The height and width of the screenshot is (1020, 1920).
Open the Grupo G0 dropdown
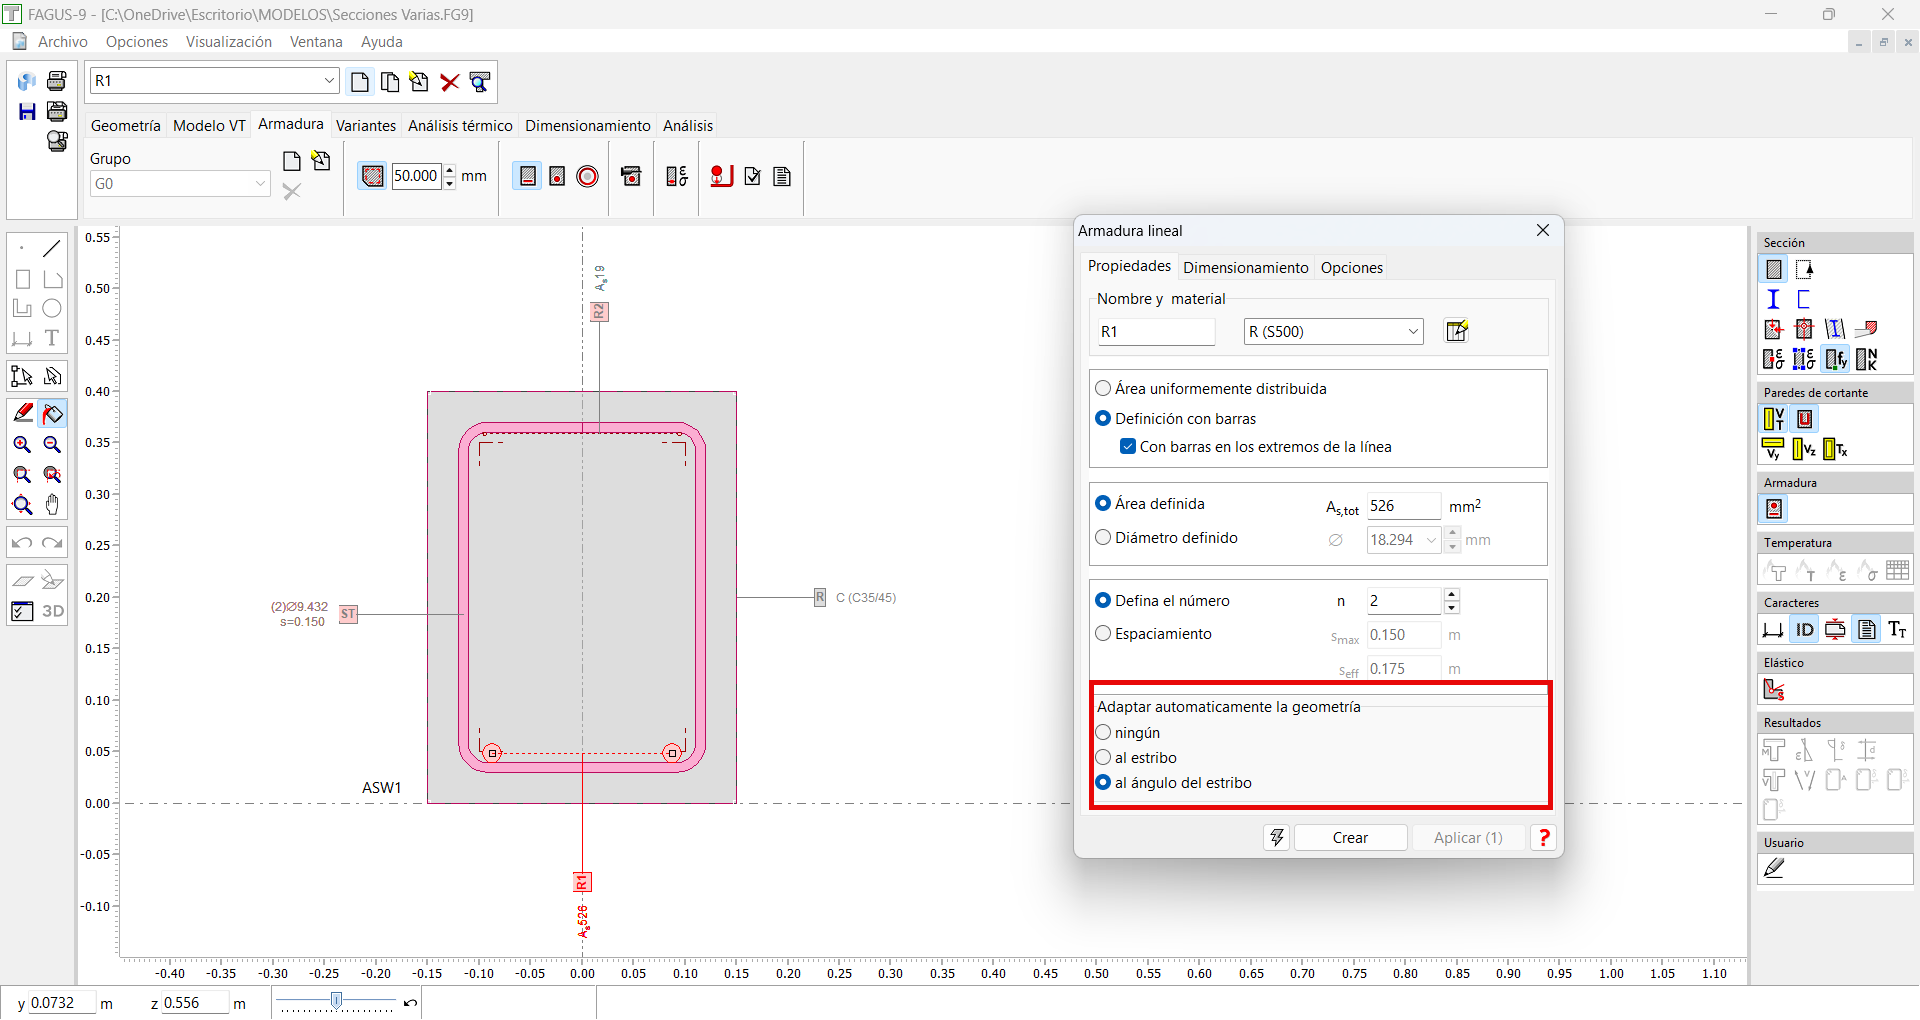tap(260, 184)
